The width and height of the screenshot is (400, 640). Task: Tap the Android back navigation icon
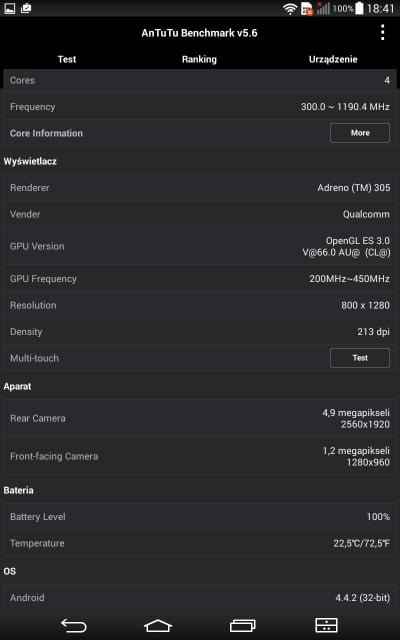click(74, 625)
